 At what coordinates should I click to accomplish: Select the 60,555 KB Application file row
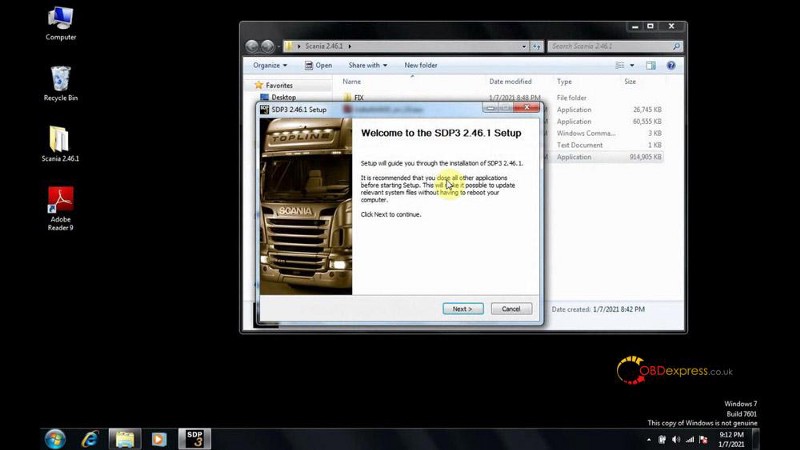[x=604, y=121]
